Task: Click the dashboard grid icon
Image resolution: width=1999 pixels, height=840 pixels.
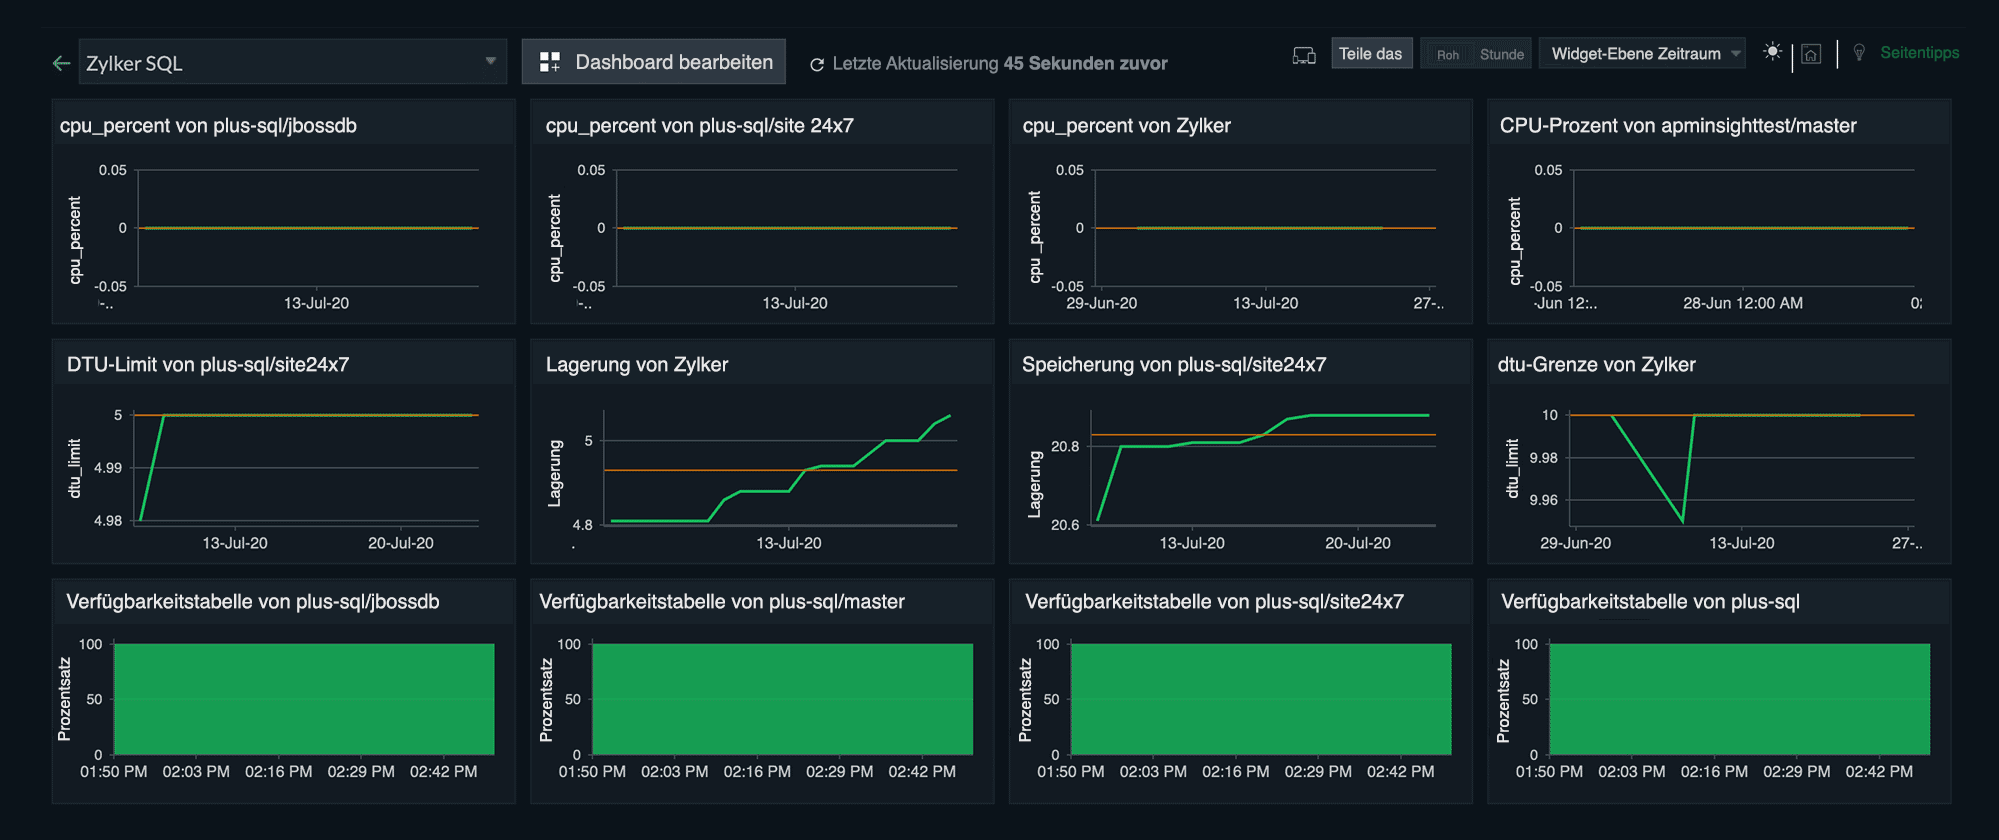Action: tap(550, 62)
